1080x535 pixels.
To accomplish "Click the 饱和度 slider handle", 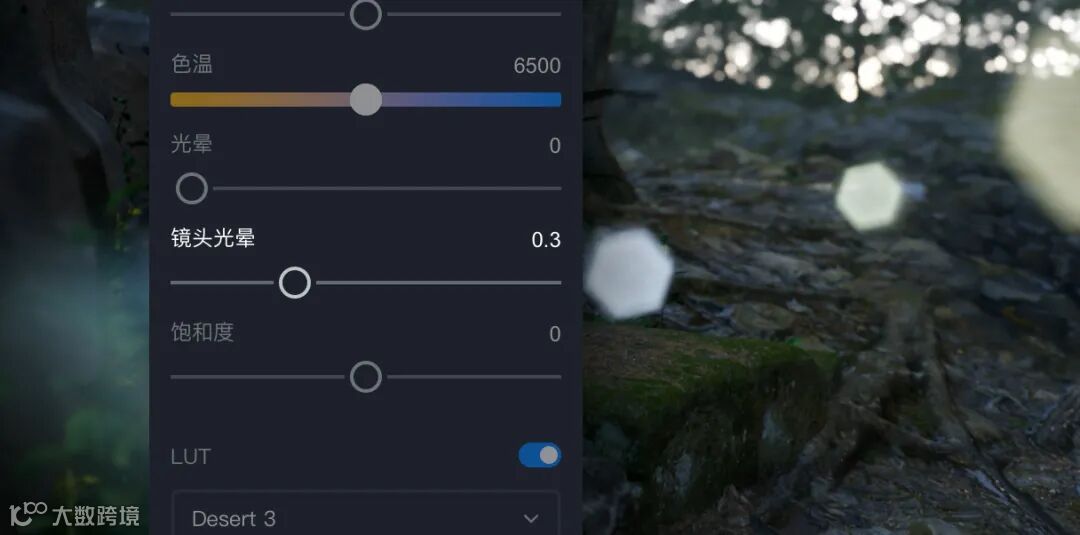I will point(366,377).
